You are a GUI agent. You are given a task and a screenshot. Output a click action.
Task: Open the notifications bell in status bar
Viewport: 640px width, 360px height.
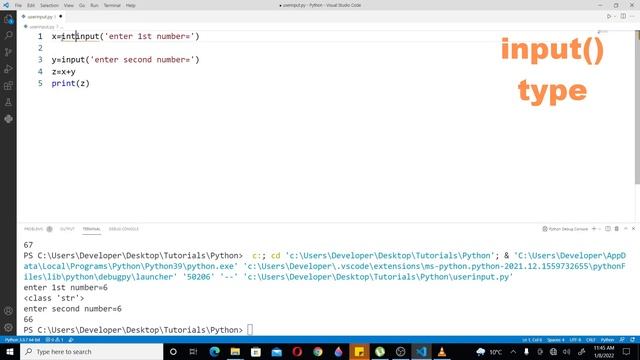point(632,340)
